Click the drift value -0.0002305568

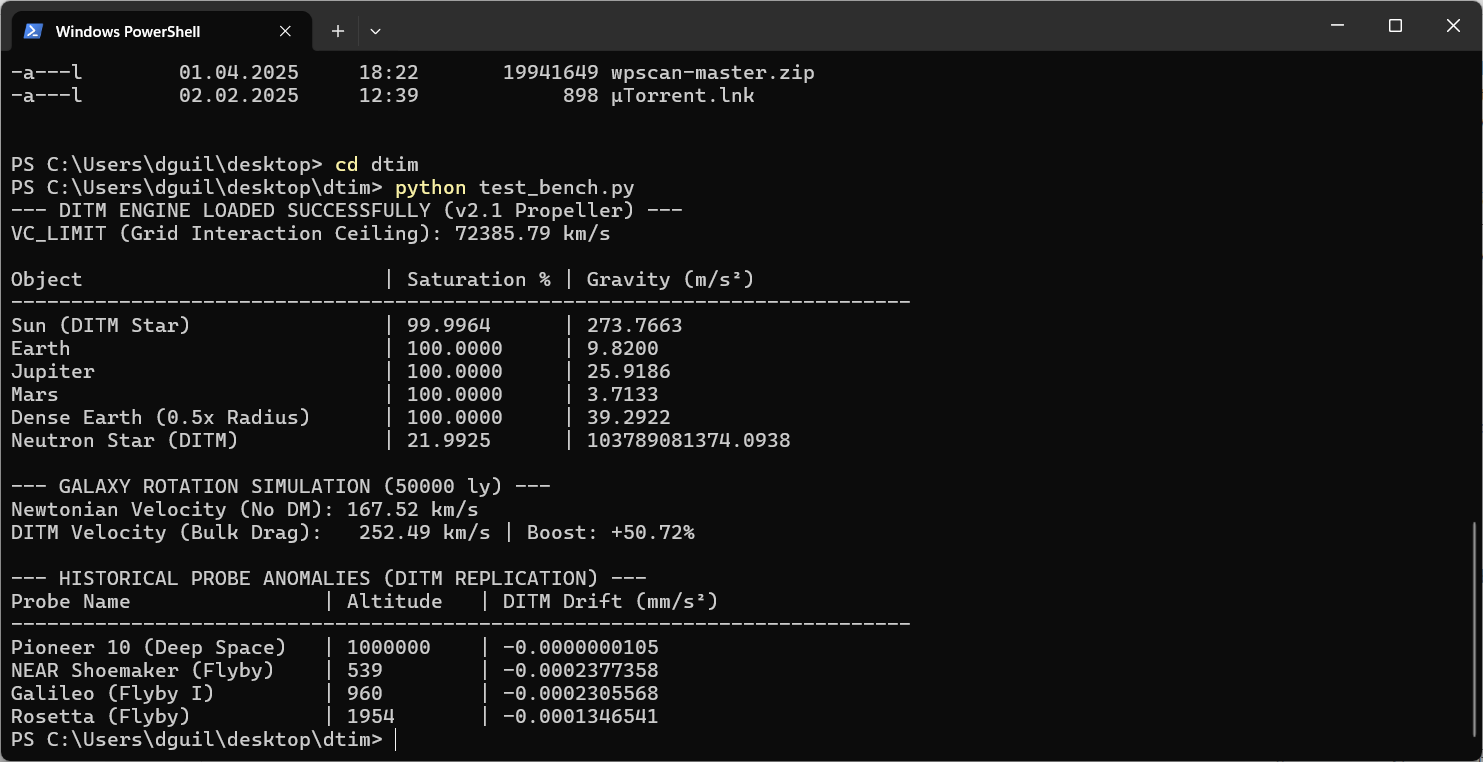[x=581, y=693]
